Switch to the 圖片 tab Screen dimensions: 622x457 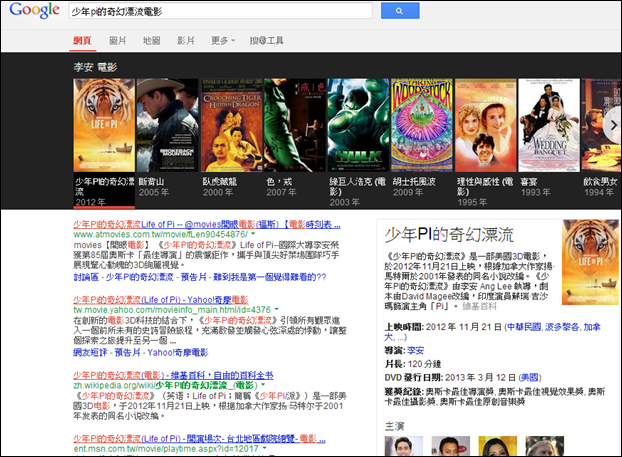coord(117,40)
